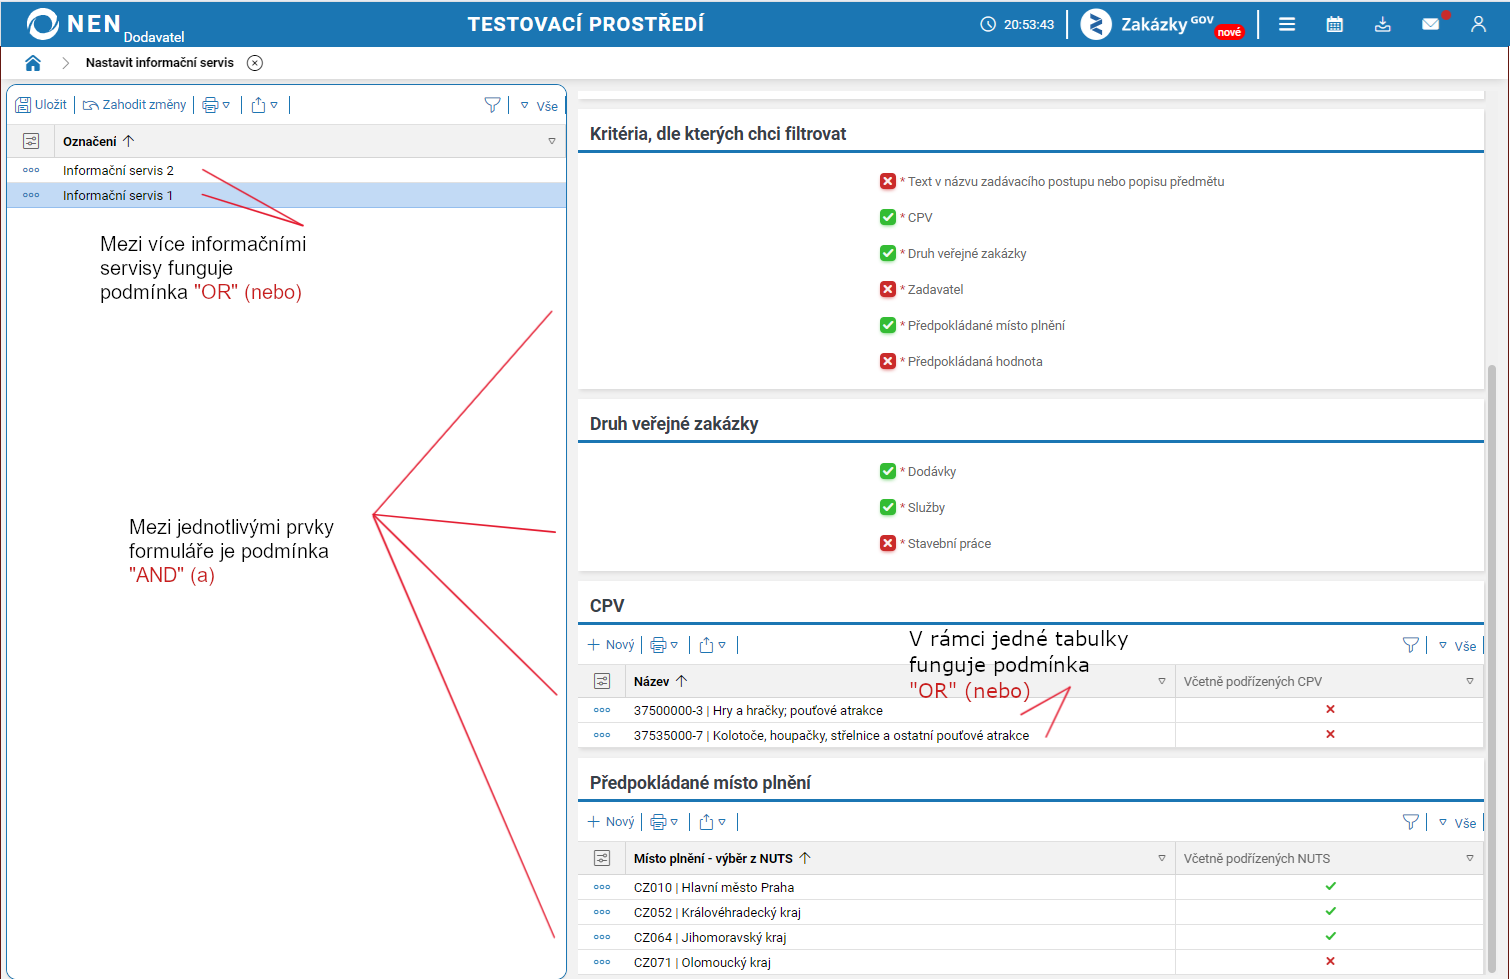The image size is (1510, 979).
Task: Select row 37500000-3 | Hry a hračky
Action: click(1030, 710)
